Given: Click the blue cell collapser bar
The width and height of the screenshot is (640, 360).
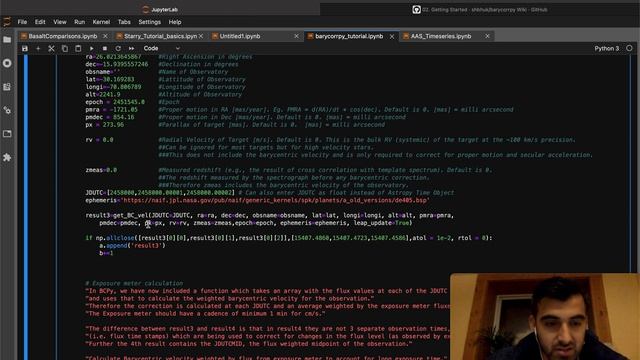Looking at the screenshot, I should pos(26,207).
